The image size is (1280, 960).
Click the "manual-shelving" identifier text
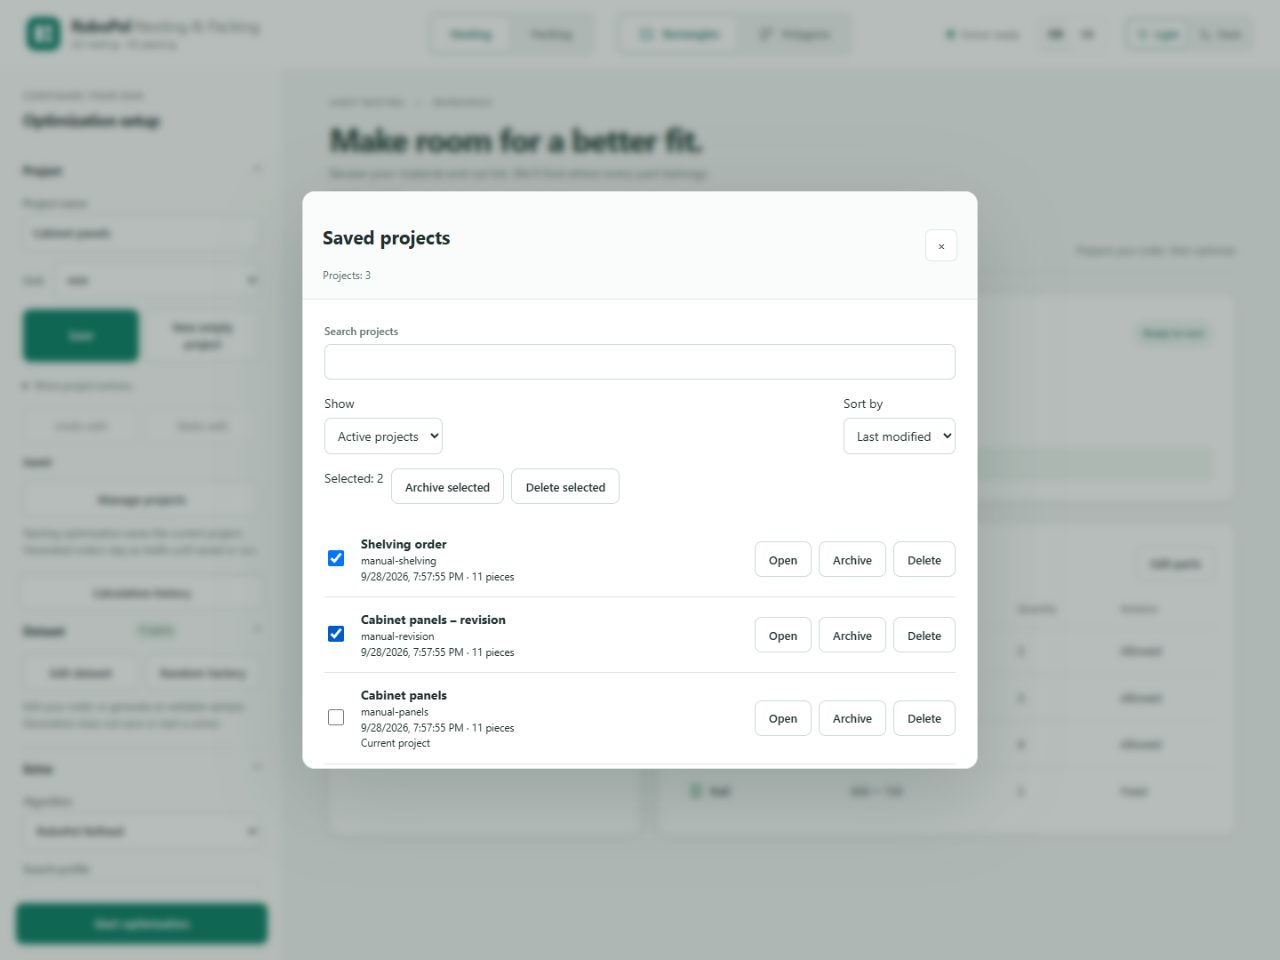pos(398,561)
